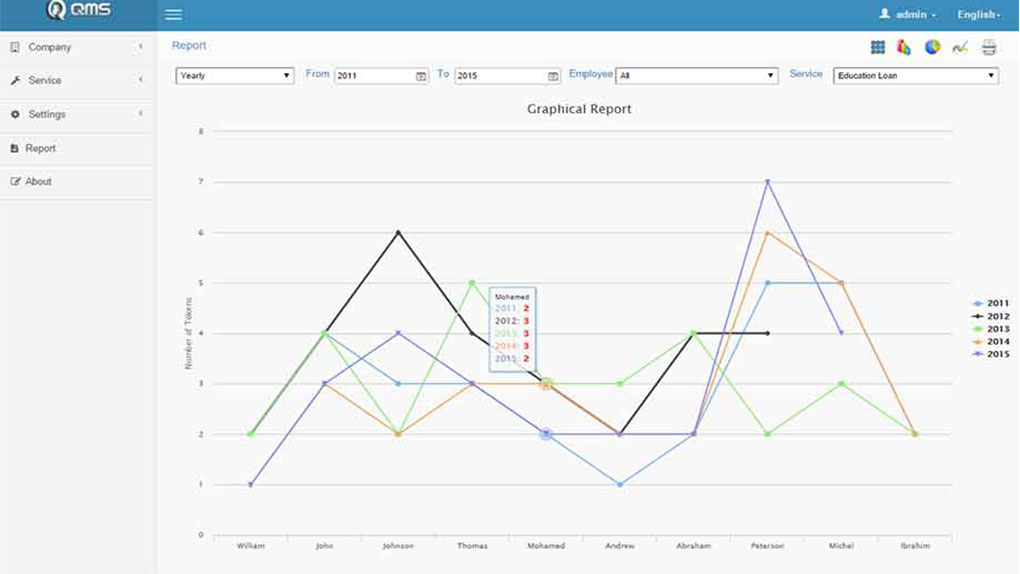The image size is (1020, 574).
Task: Go to the About page link
Action: click(38, 181)
